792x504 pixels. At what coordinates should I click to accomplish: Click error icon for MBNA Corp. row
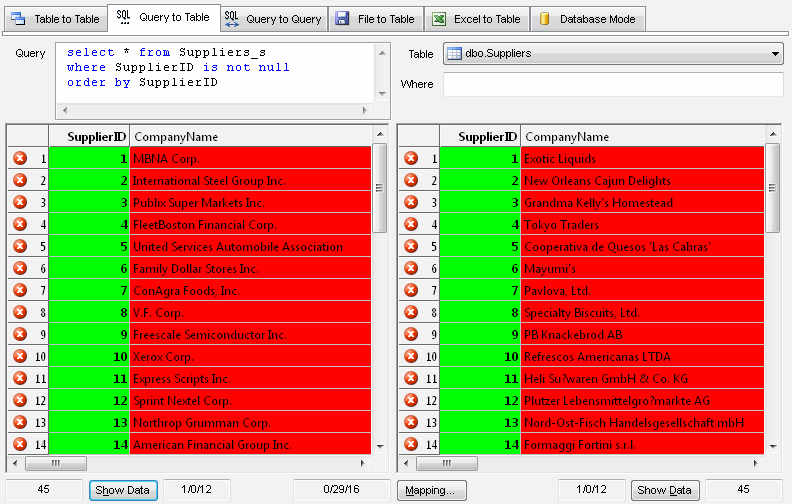pyautogui.click(x=20, y=159)
